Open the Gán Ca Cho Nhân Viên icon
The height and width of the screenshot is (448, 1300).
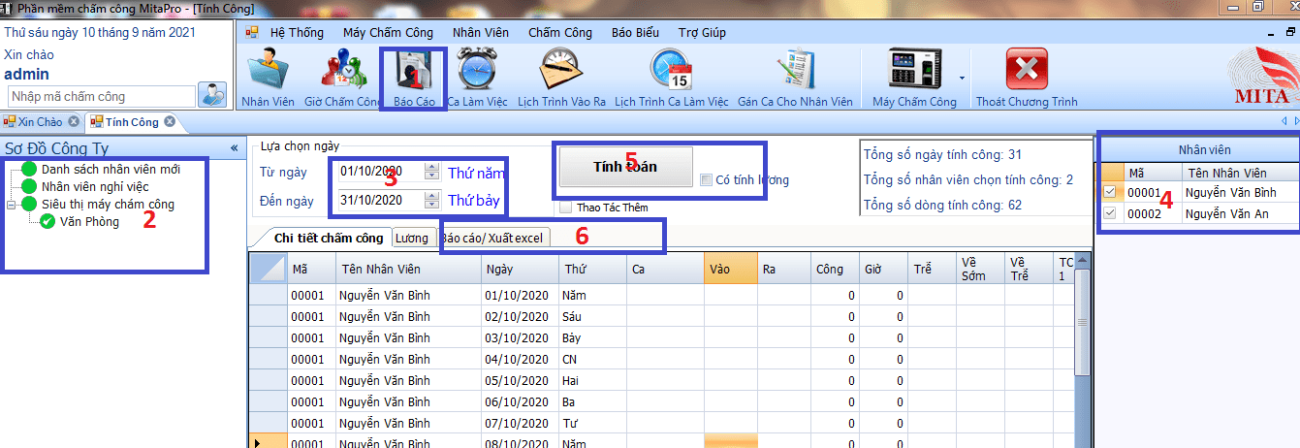tap(795, 70)
